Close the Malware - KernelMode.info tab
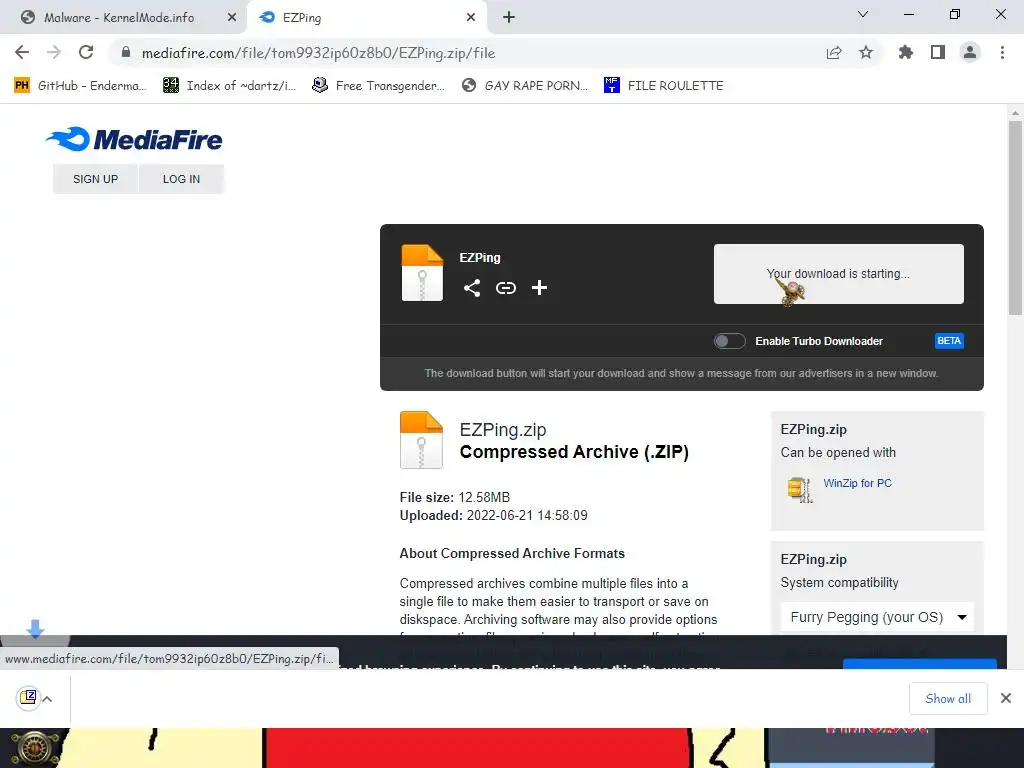Image resolution: width=1024 pixels, height=768 pixels. coord(231,18)
